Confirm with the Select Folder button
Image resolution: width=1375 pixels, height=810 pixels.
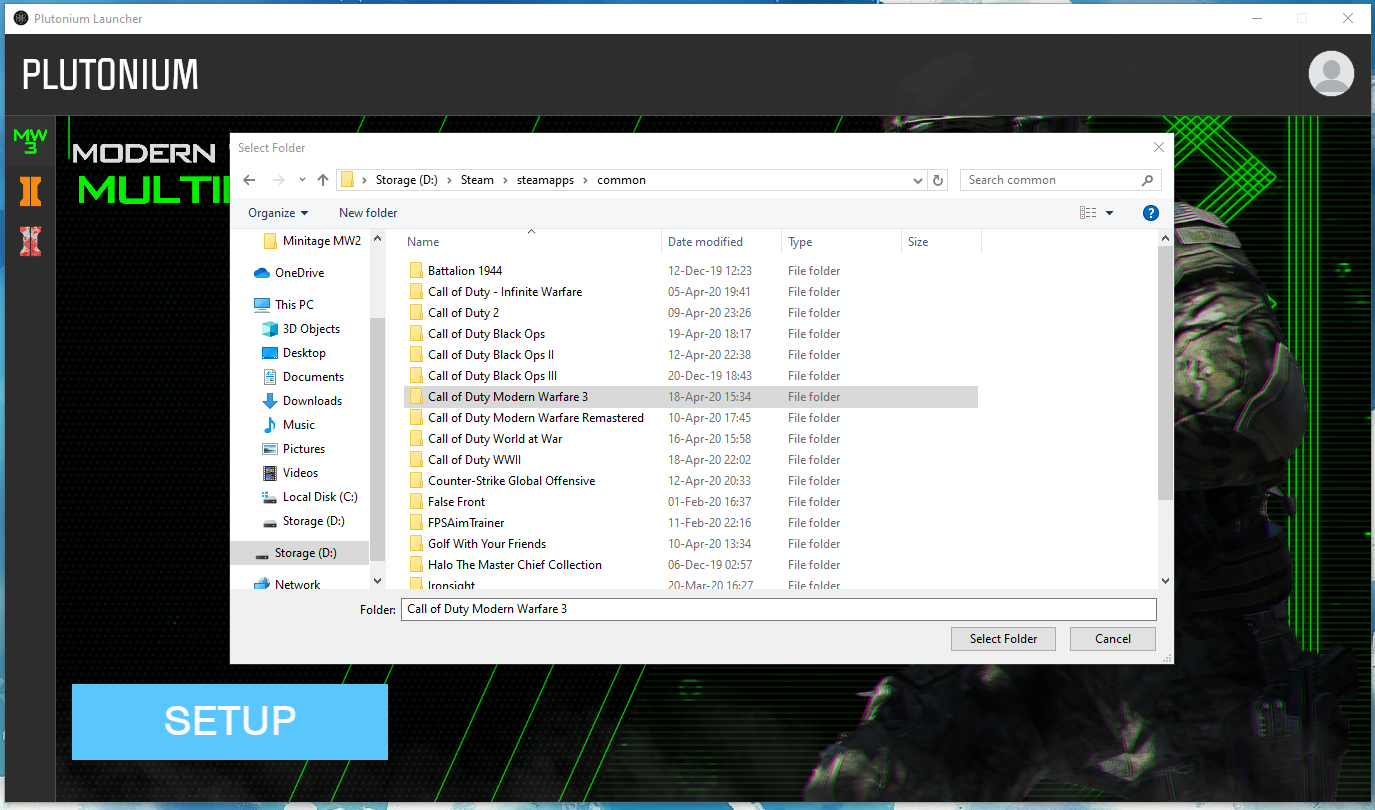coord(1003,639)
